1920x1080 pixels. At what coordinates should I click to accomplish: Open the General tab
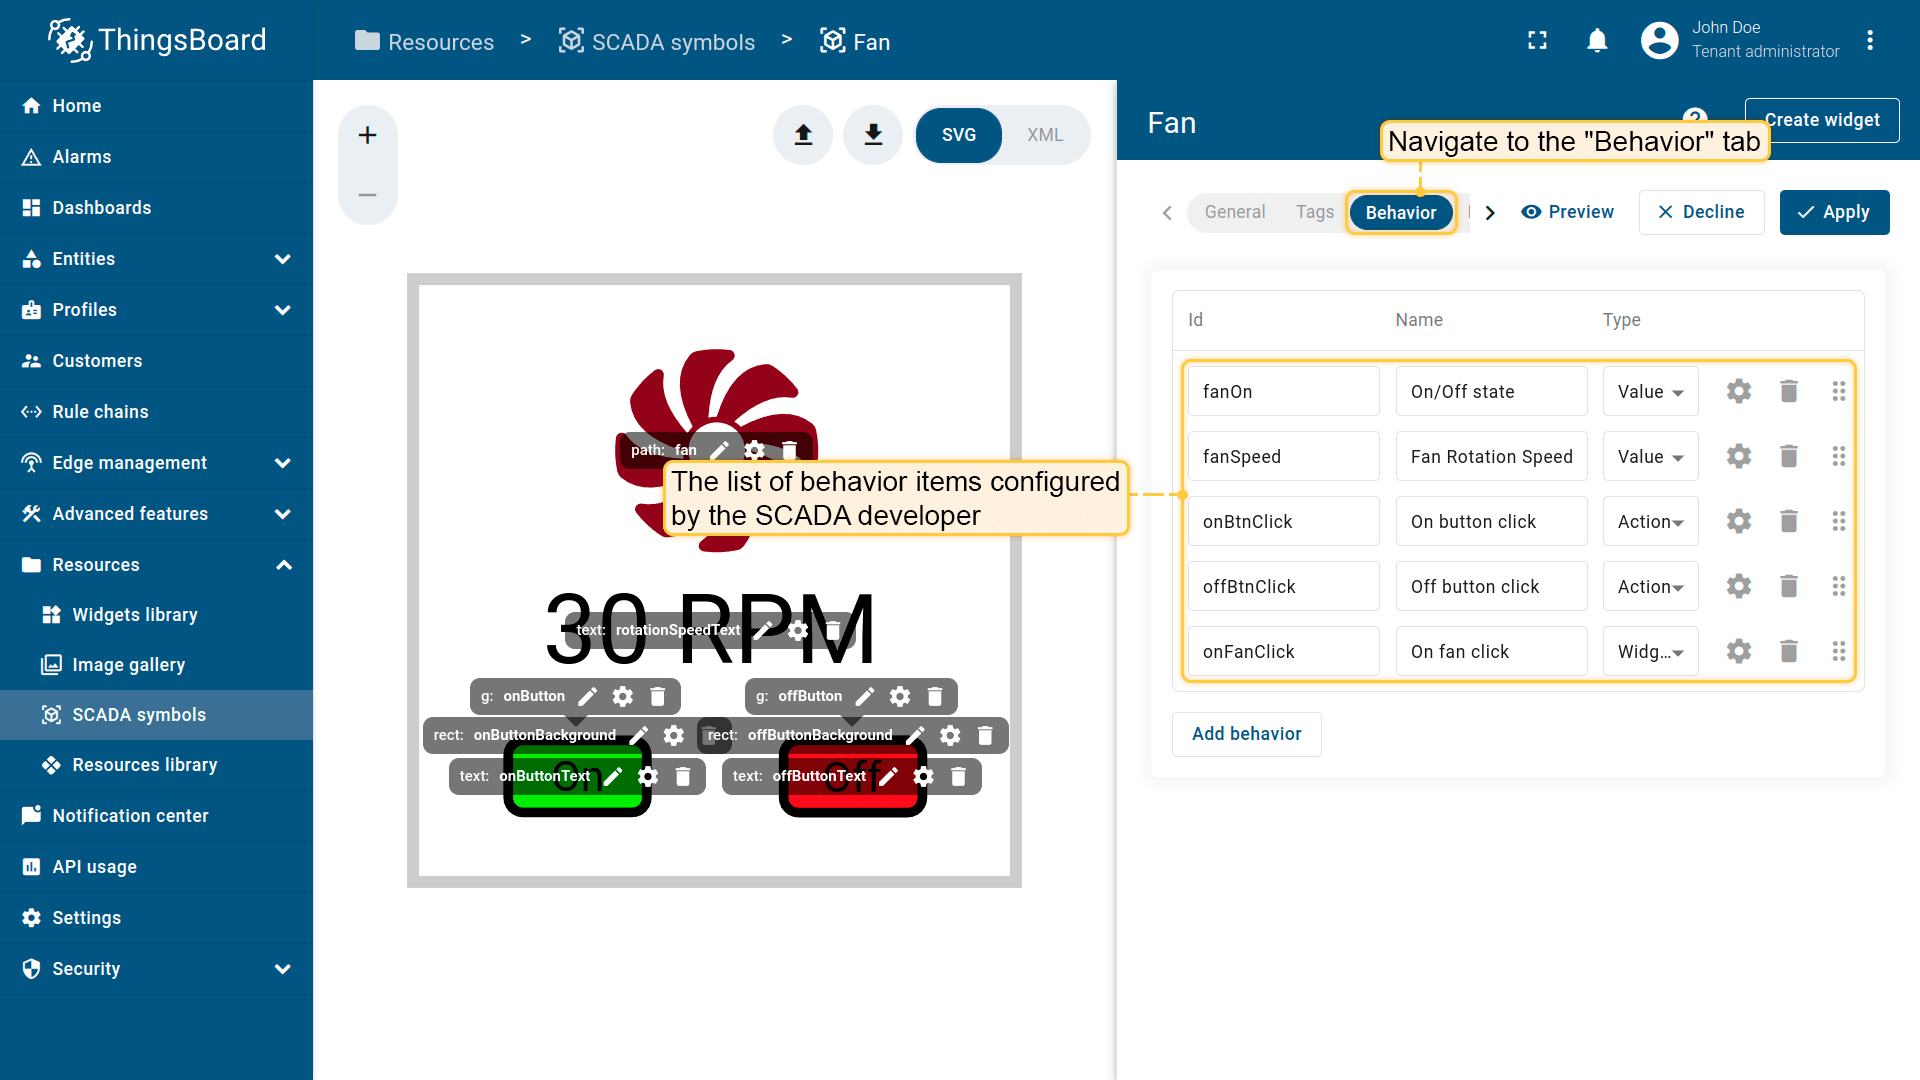(x=1234, y=212)
